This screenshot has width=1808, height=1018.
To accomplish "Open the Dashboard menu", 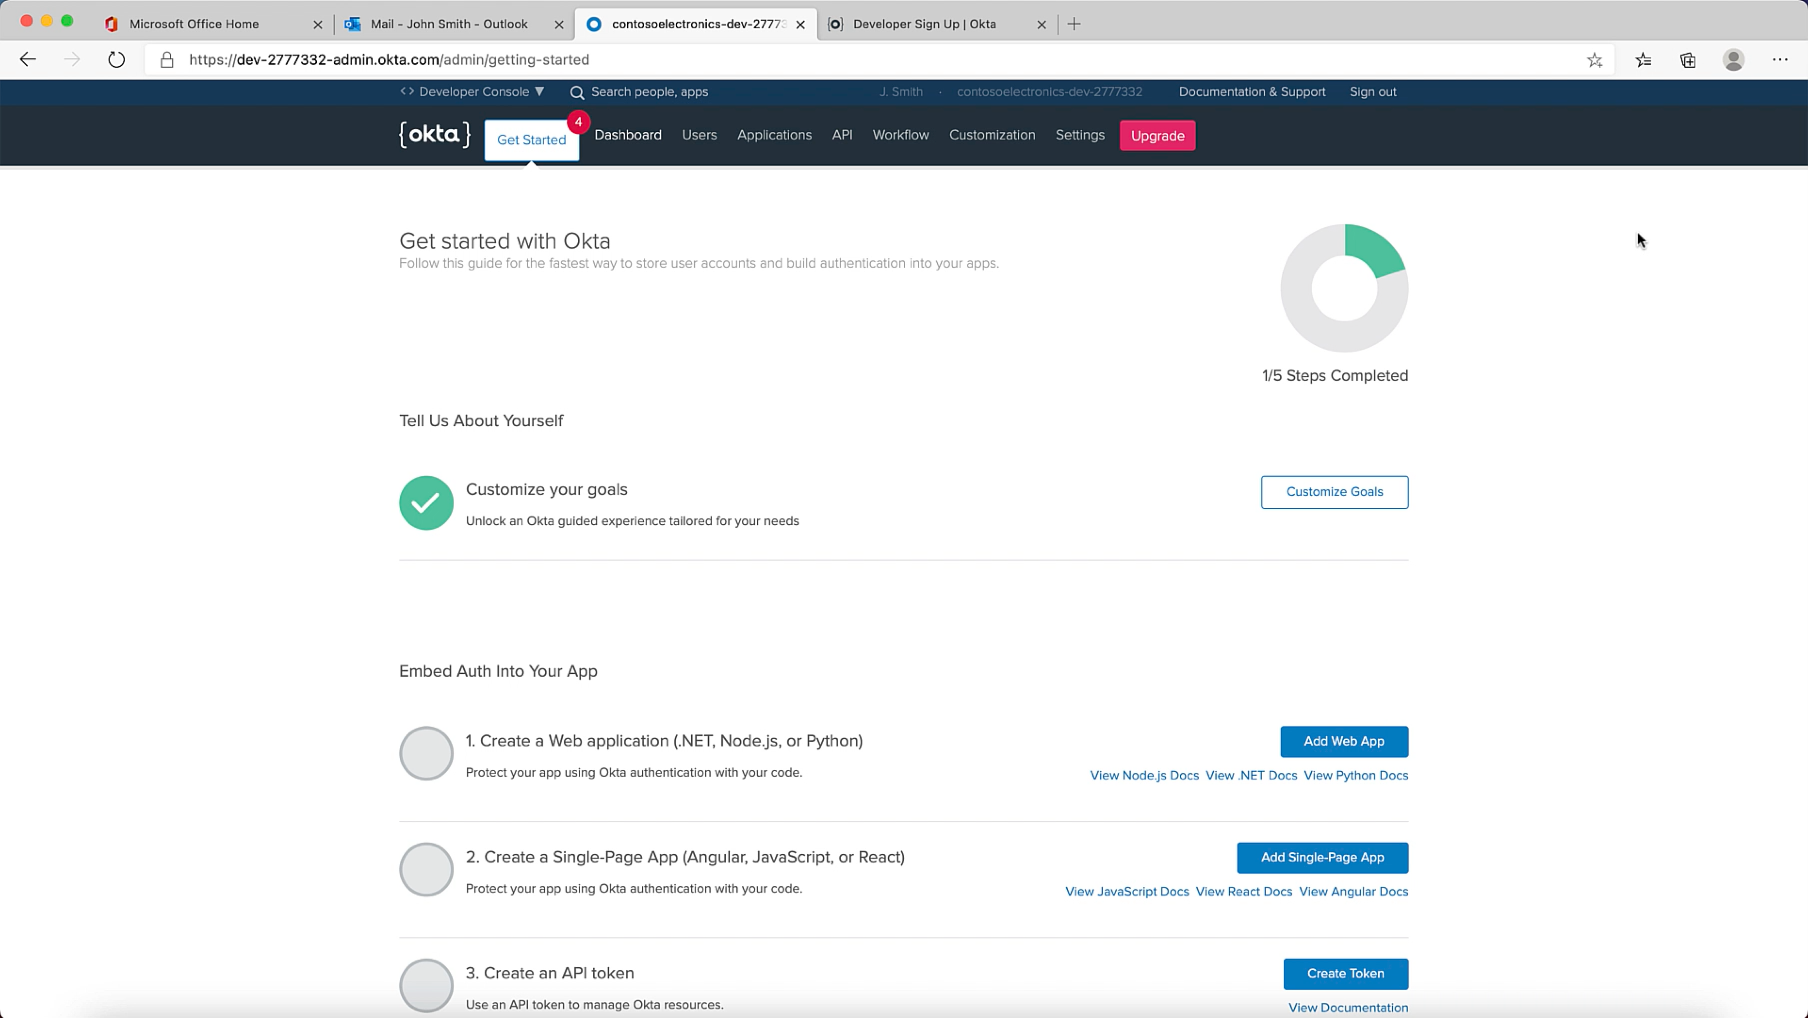I will [628, 135].
